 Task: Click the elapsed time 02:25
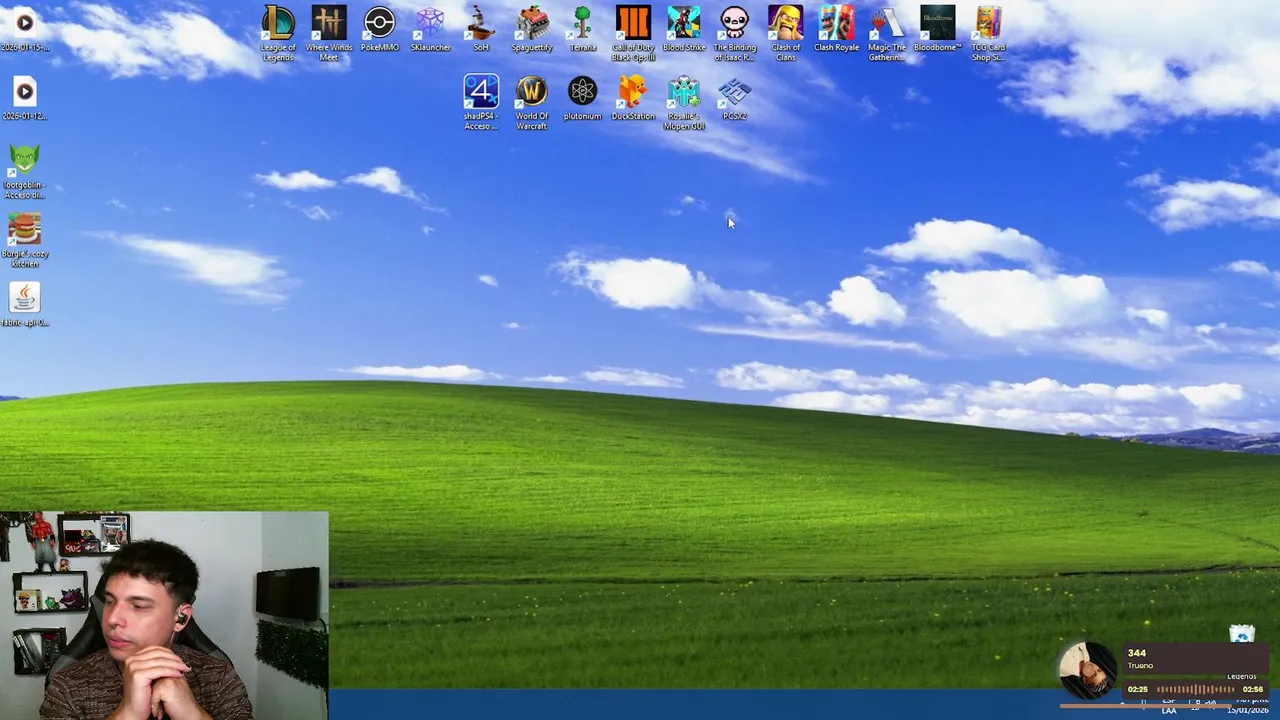point(1138,689)
